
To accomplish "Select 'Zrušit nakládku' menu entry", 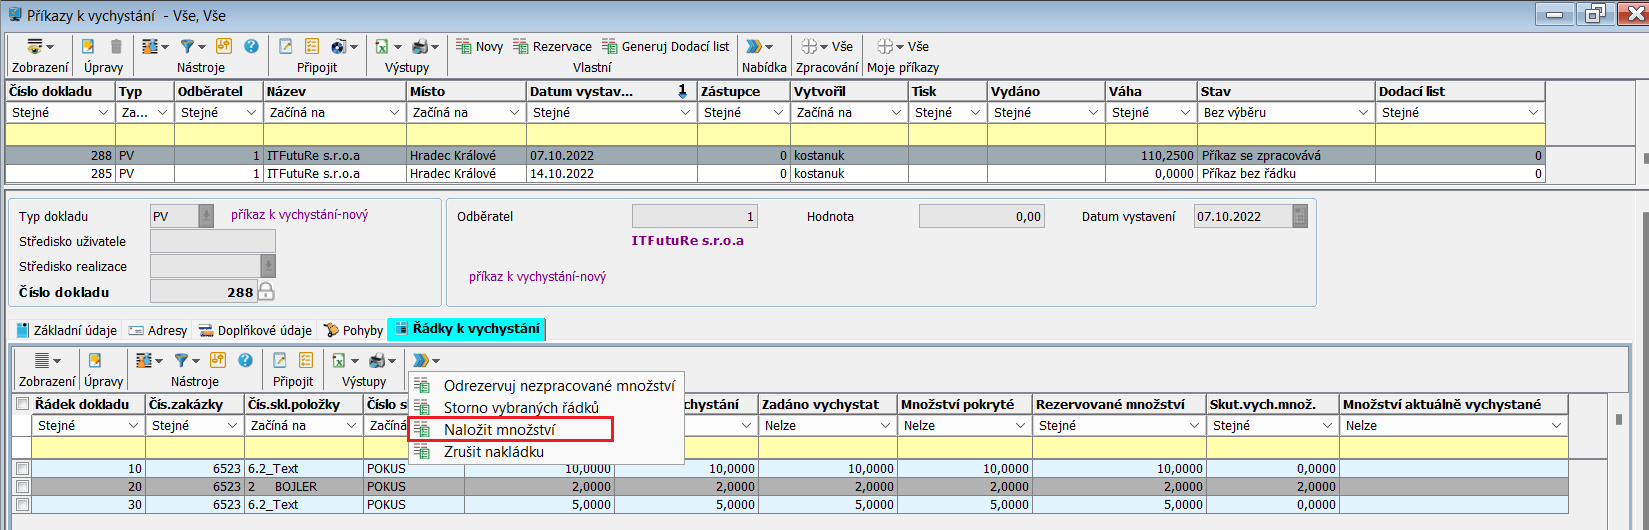I will [x=493, y=452].
